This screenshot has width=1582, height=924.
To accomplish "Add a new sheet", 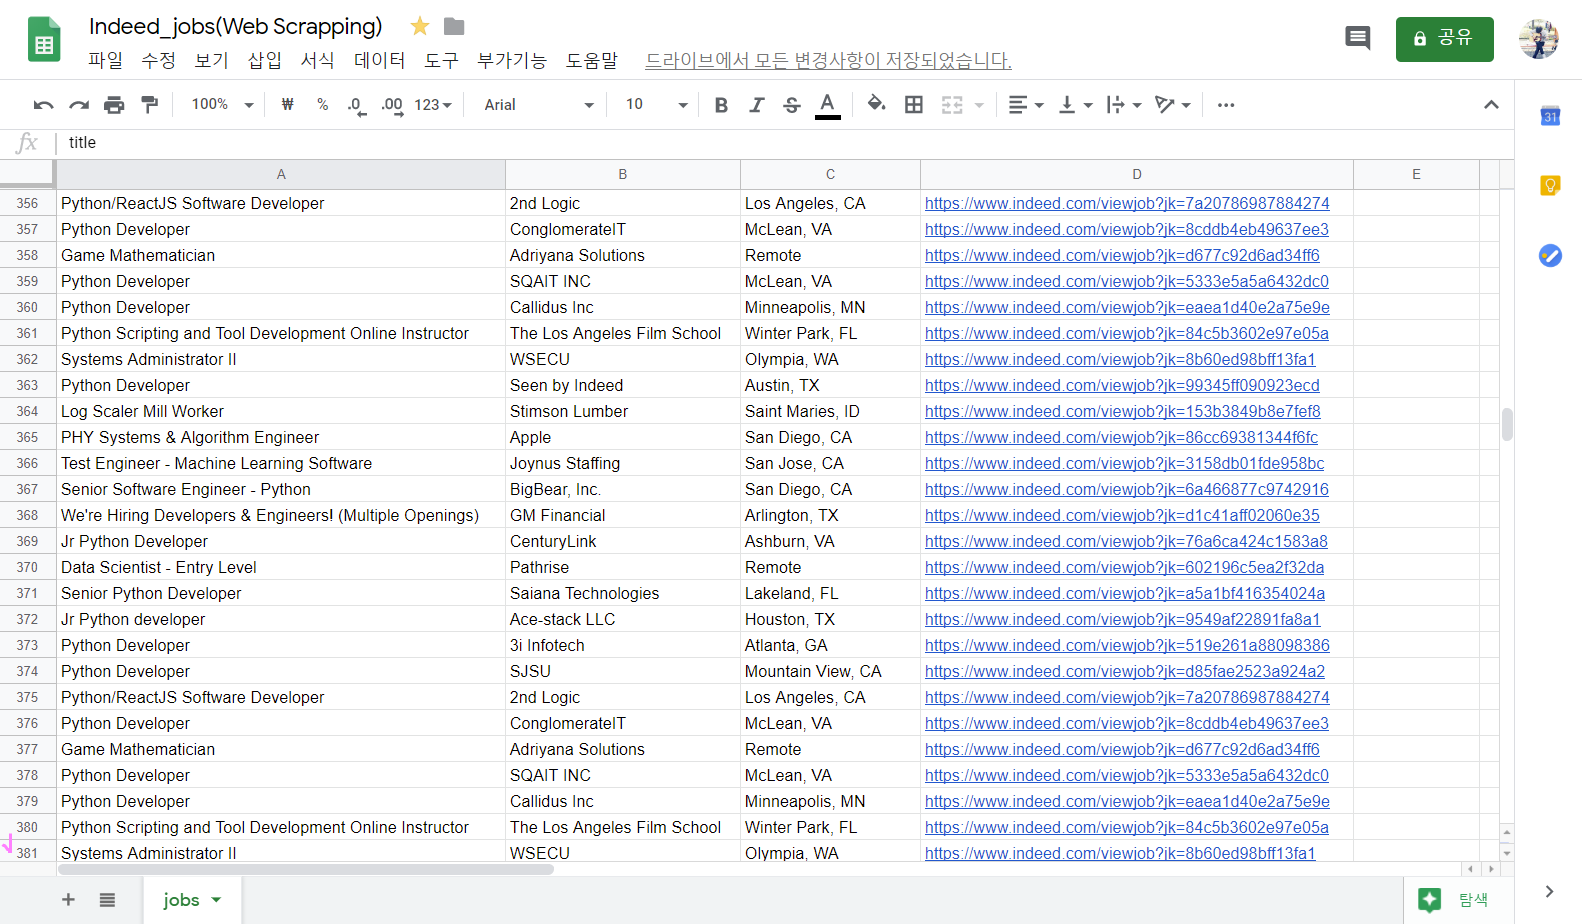I will 68,900.
